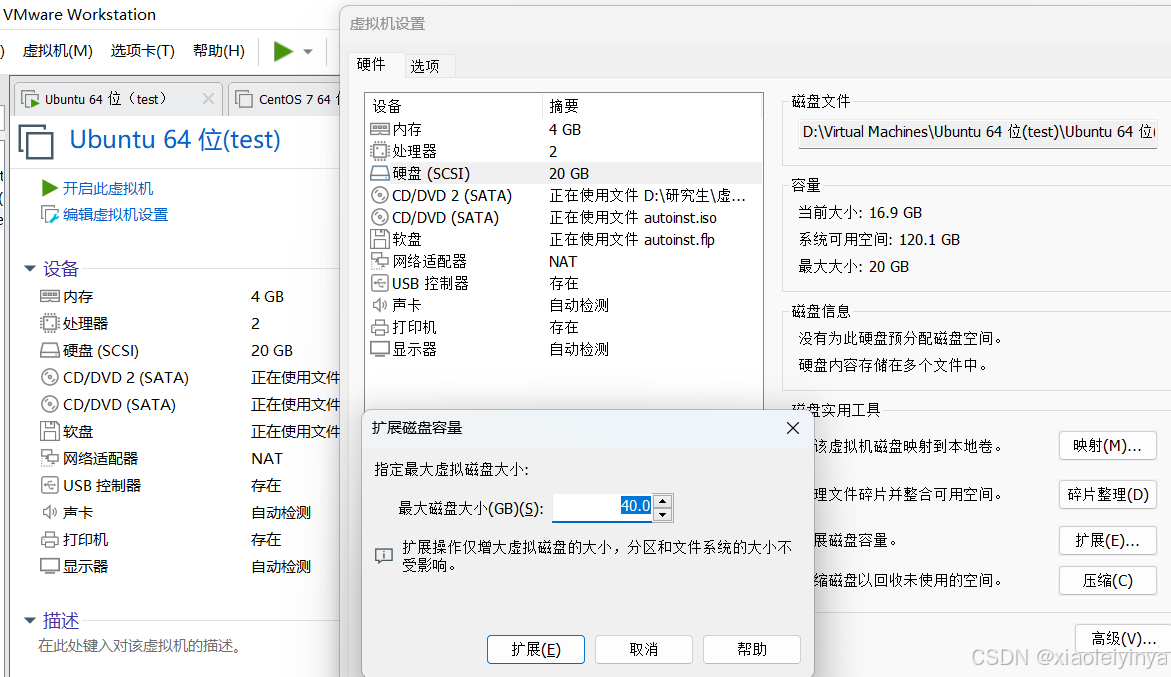Screen dimensions: 1171x677
Task: Click the info icon in expand disk dialog
Action: pyautogui.click(x=383, y=555)
